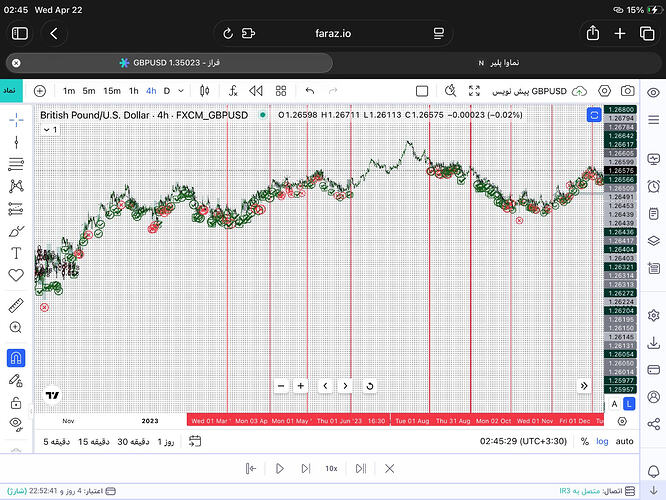Undo the last chart action

(x=310, y=91)
